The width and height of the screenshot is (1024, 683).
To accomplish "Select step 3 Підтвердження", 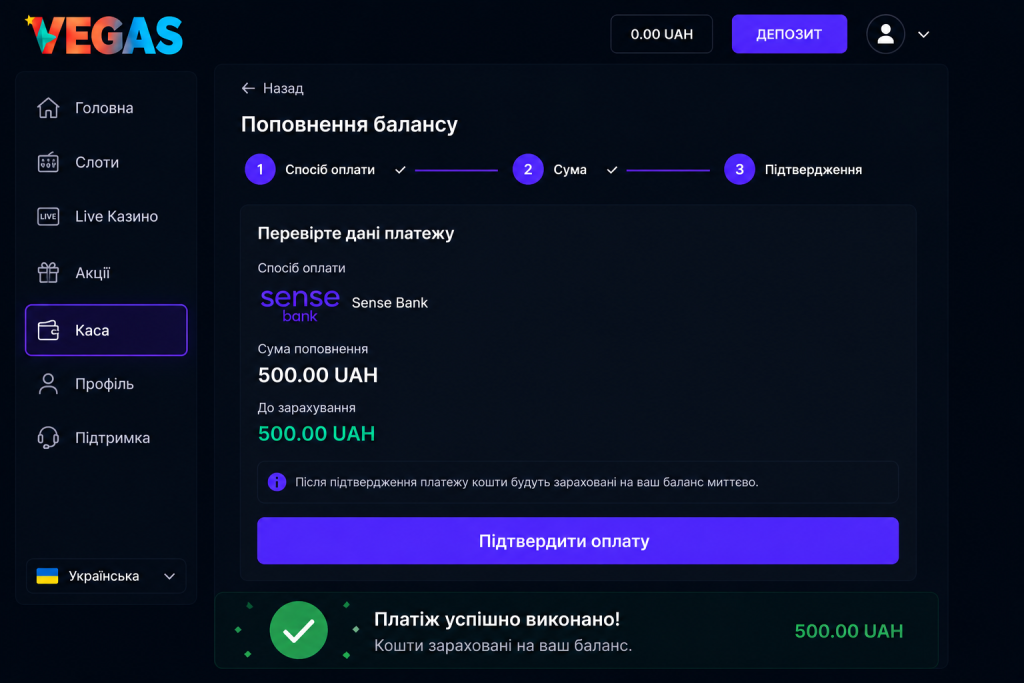I will pos(793,170).
